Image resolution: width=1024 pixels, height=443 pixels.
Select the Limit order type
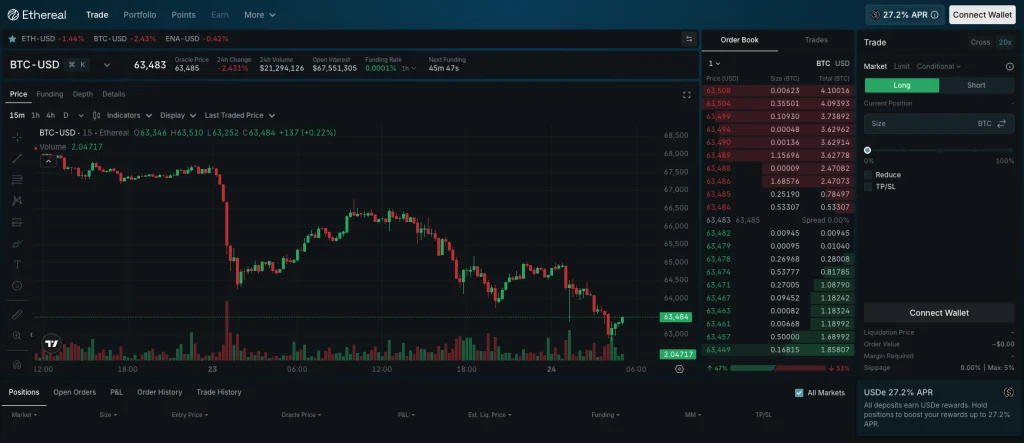coord(901,67)
